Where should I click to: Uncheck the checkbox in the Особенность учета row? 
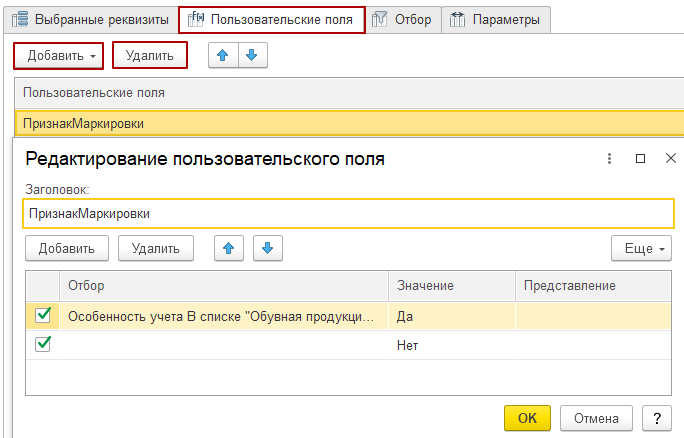pos(43,315)
